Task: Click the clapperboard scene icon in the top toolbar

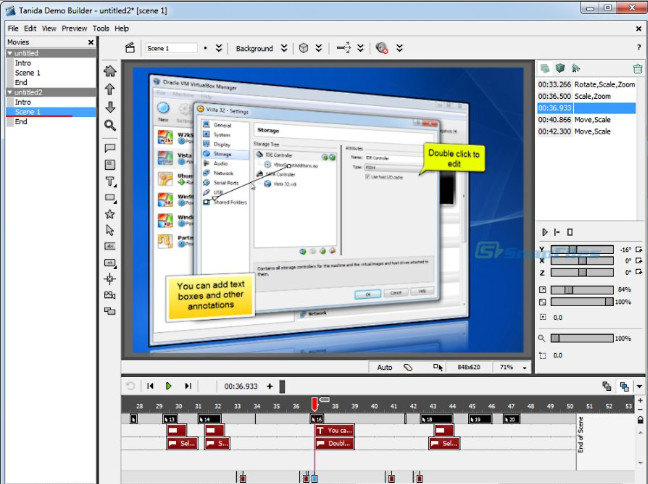Action: point(130,48)
